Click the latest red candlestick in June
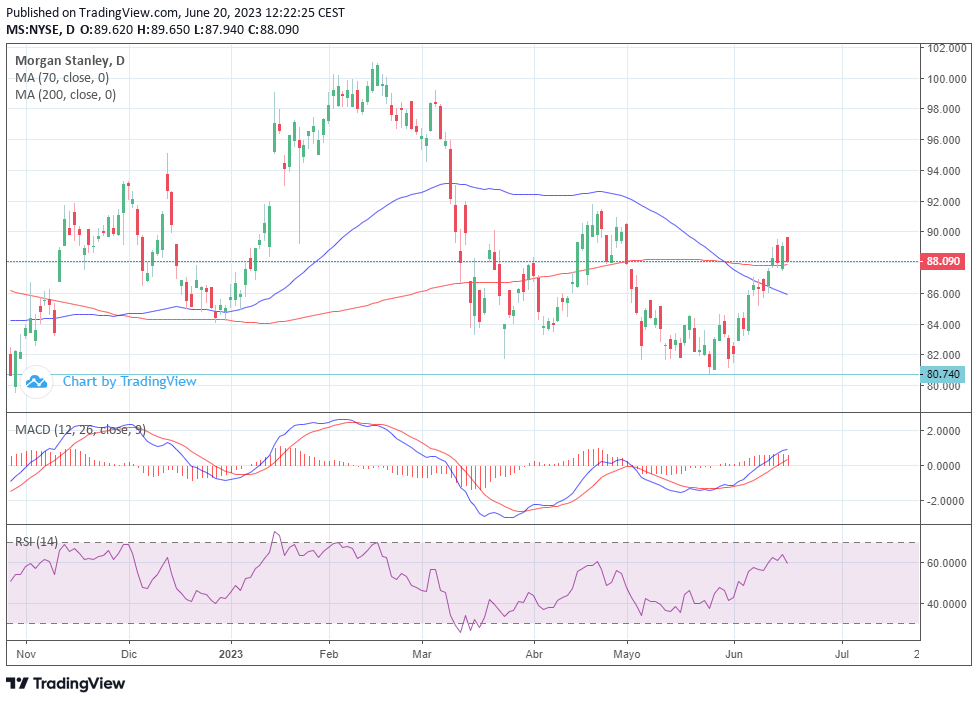This screenshot has height=702, width=978. pyautogui.click(x=788, y=250)
